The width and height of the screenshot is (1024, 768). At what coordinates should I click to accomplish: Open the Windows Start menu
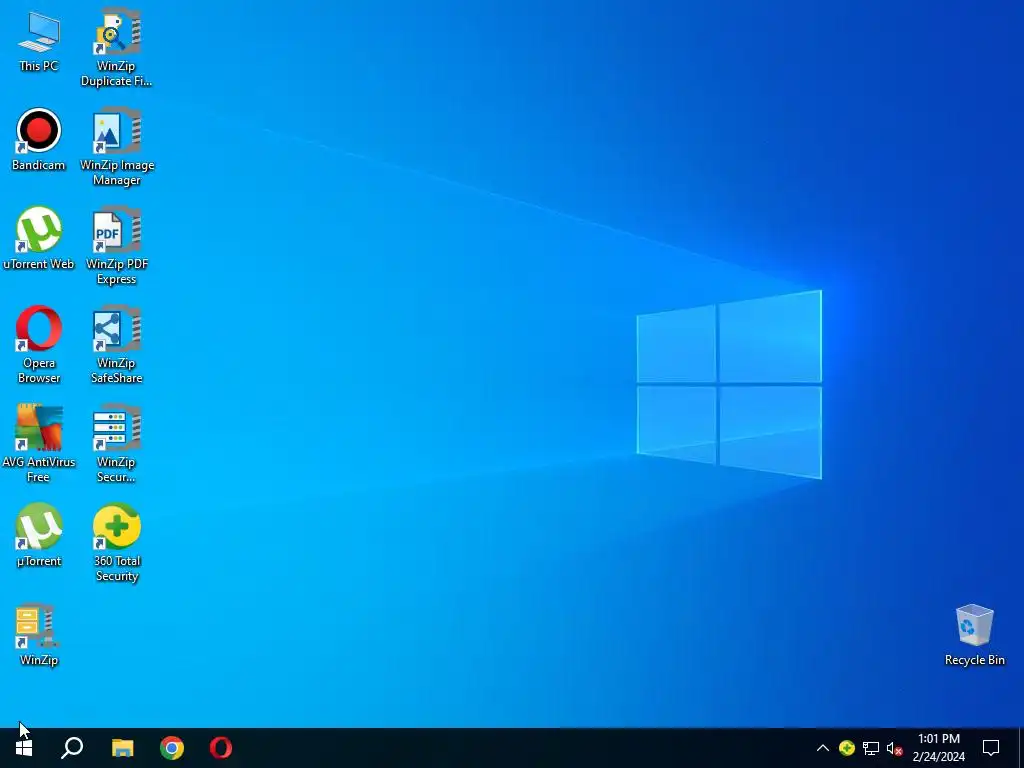[x=24, y=748]
